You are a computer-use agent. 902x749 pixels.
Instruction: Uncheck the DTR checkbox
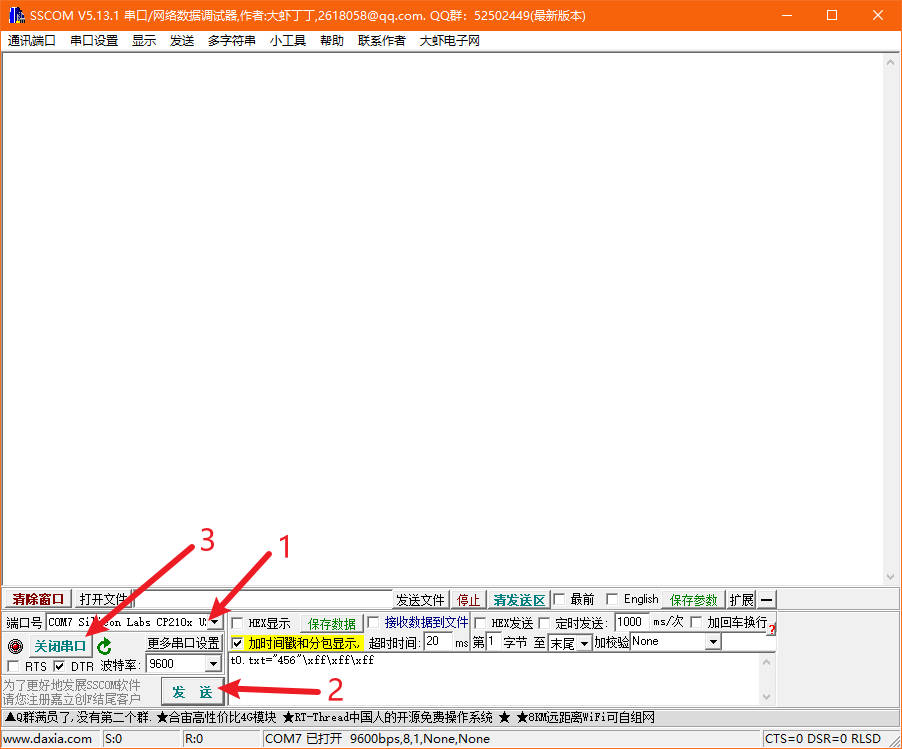pos(59,666)
